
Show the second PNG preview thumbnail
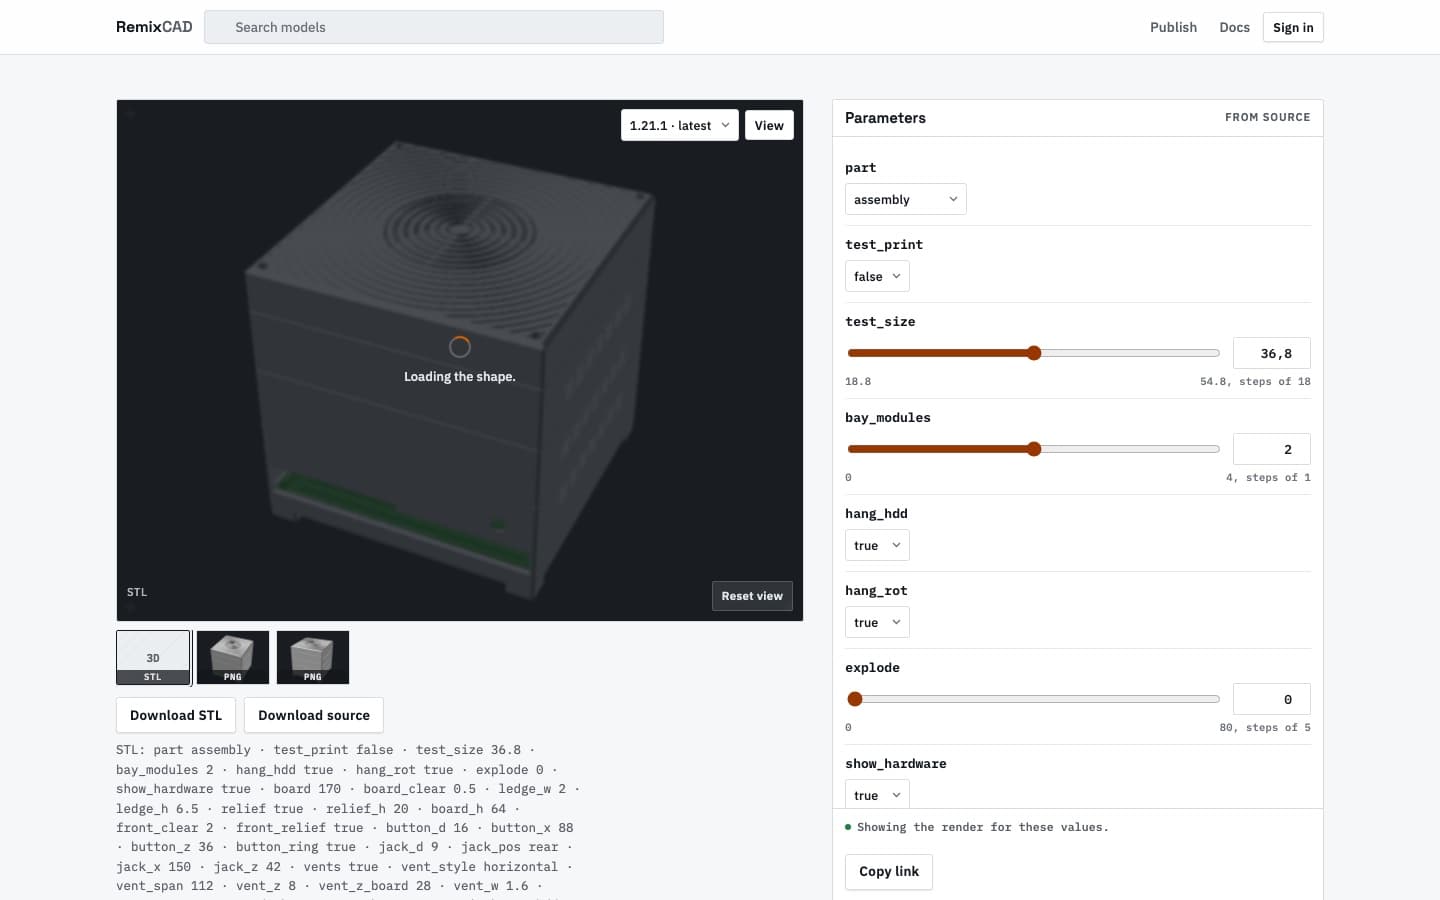click(x=313, y=657)
